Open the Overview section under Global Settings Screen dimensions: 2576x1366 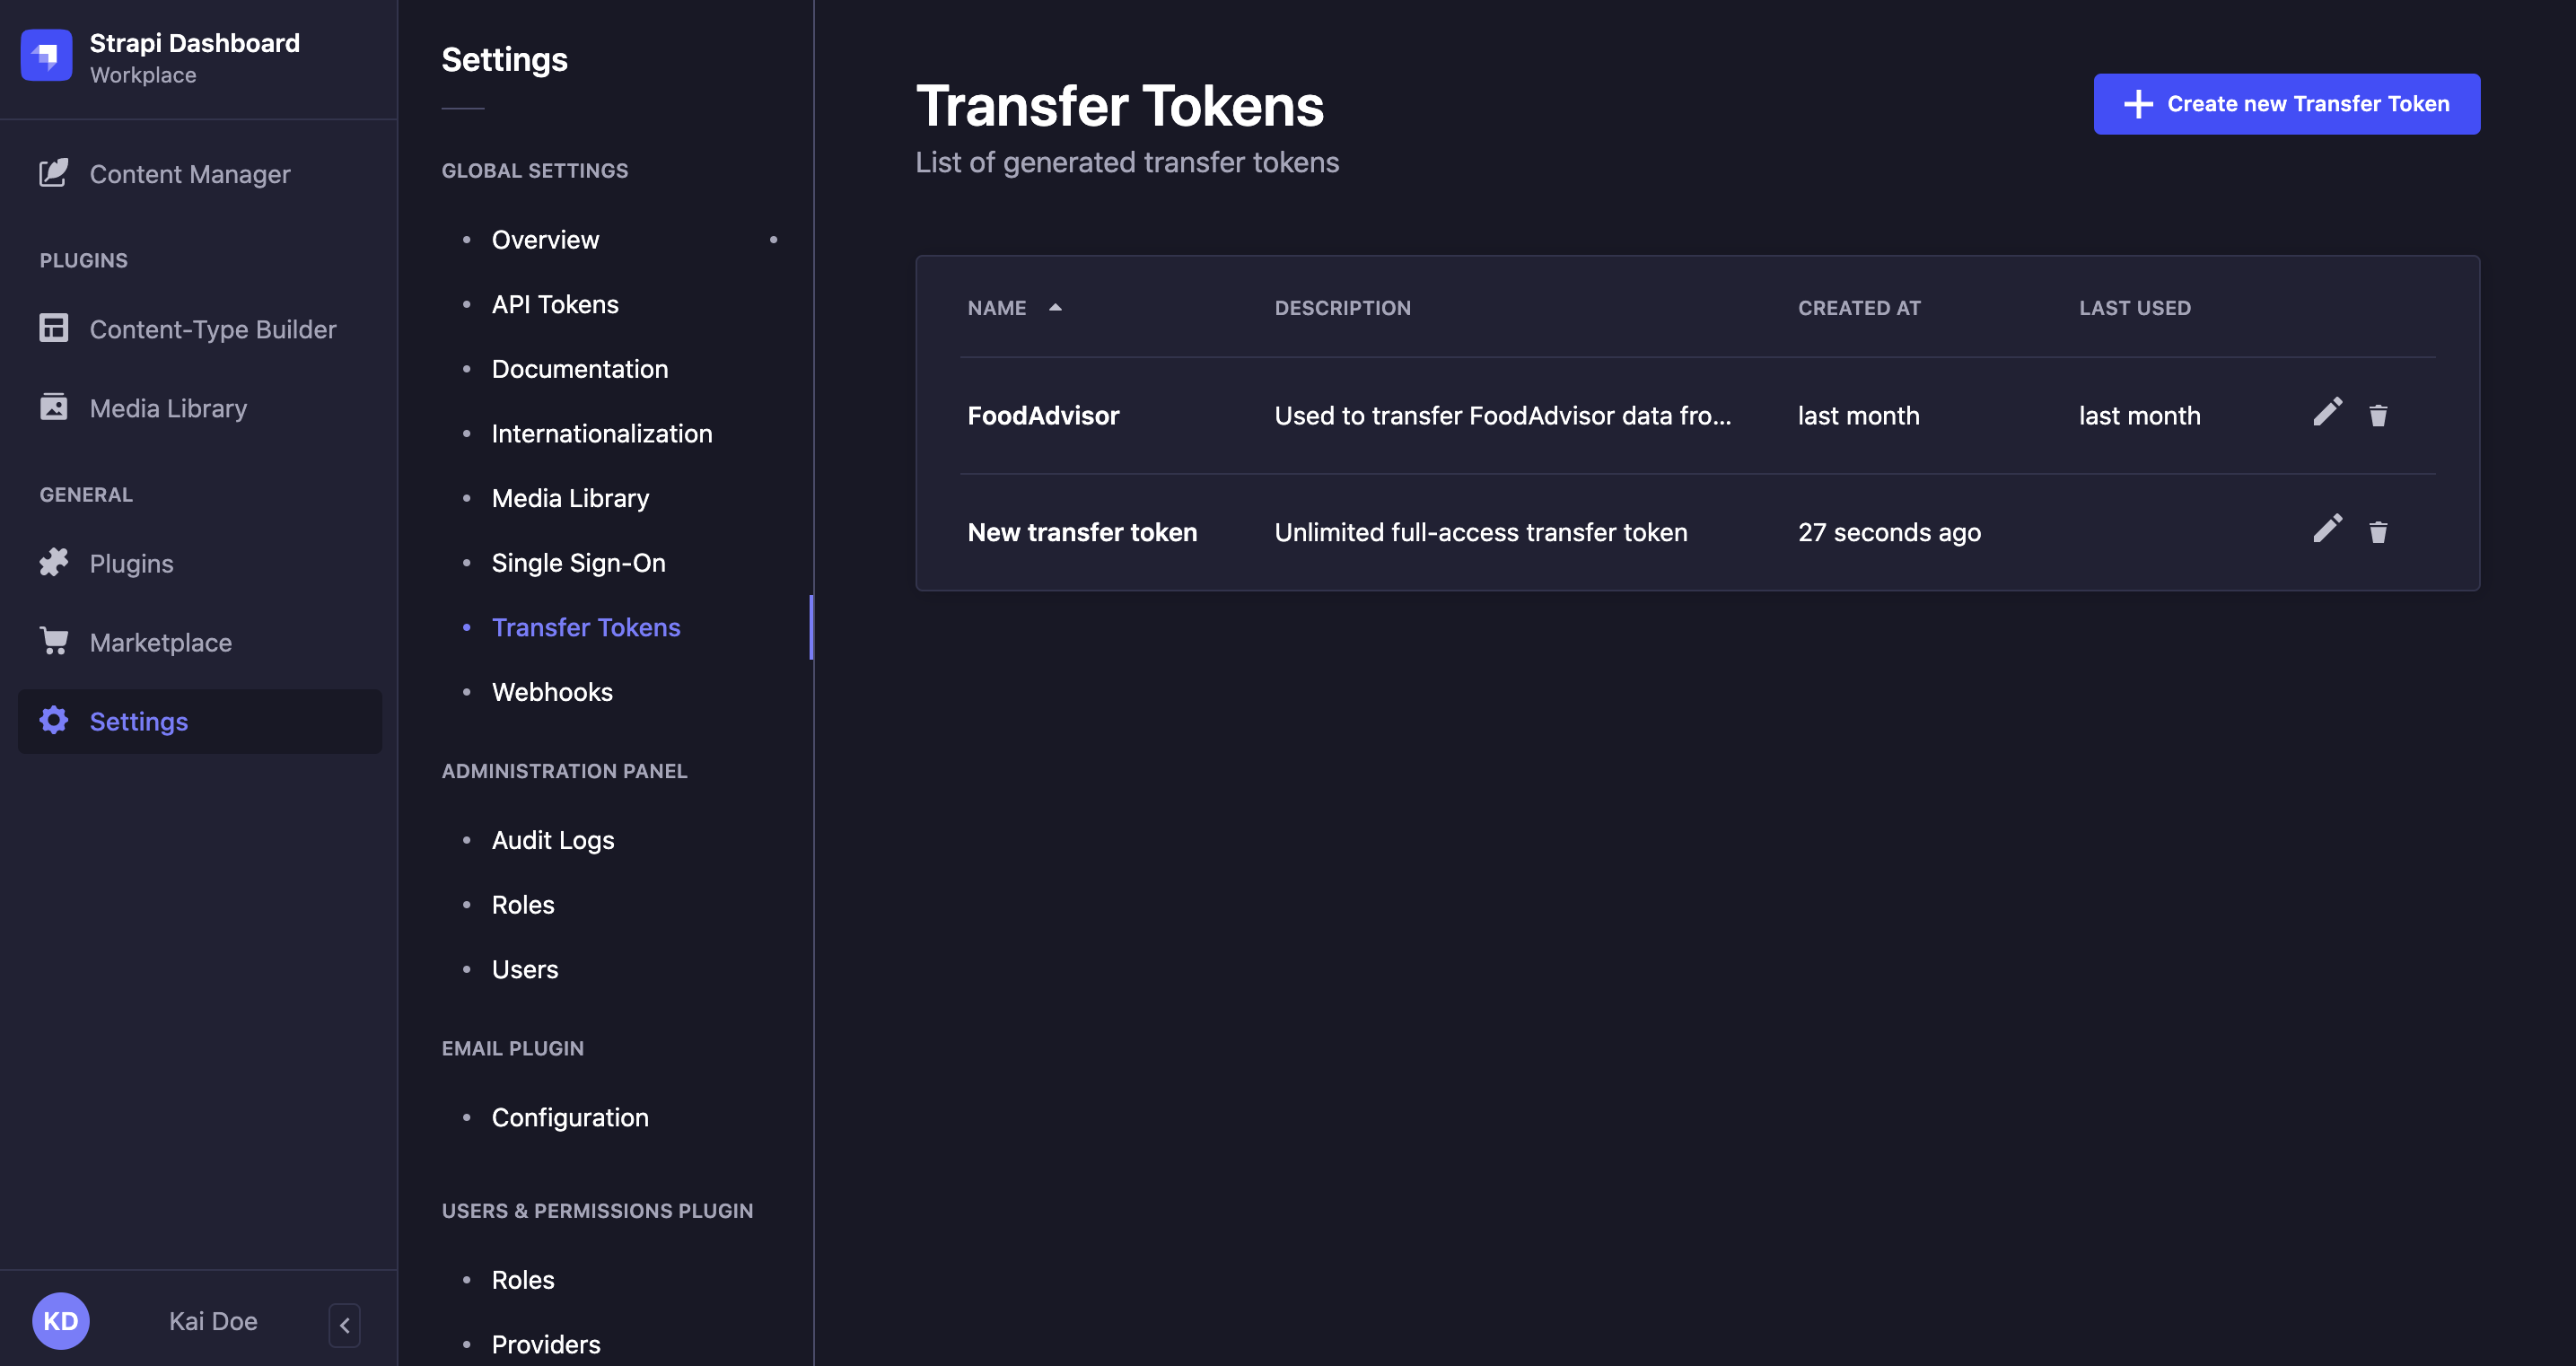(x=545, y=239)
